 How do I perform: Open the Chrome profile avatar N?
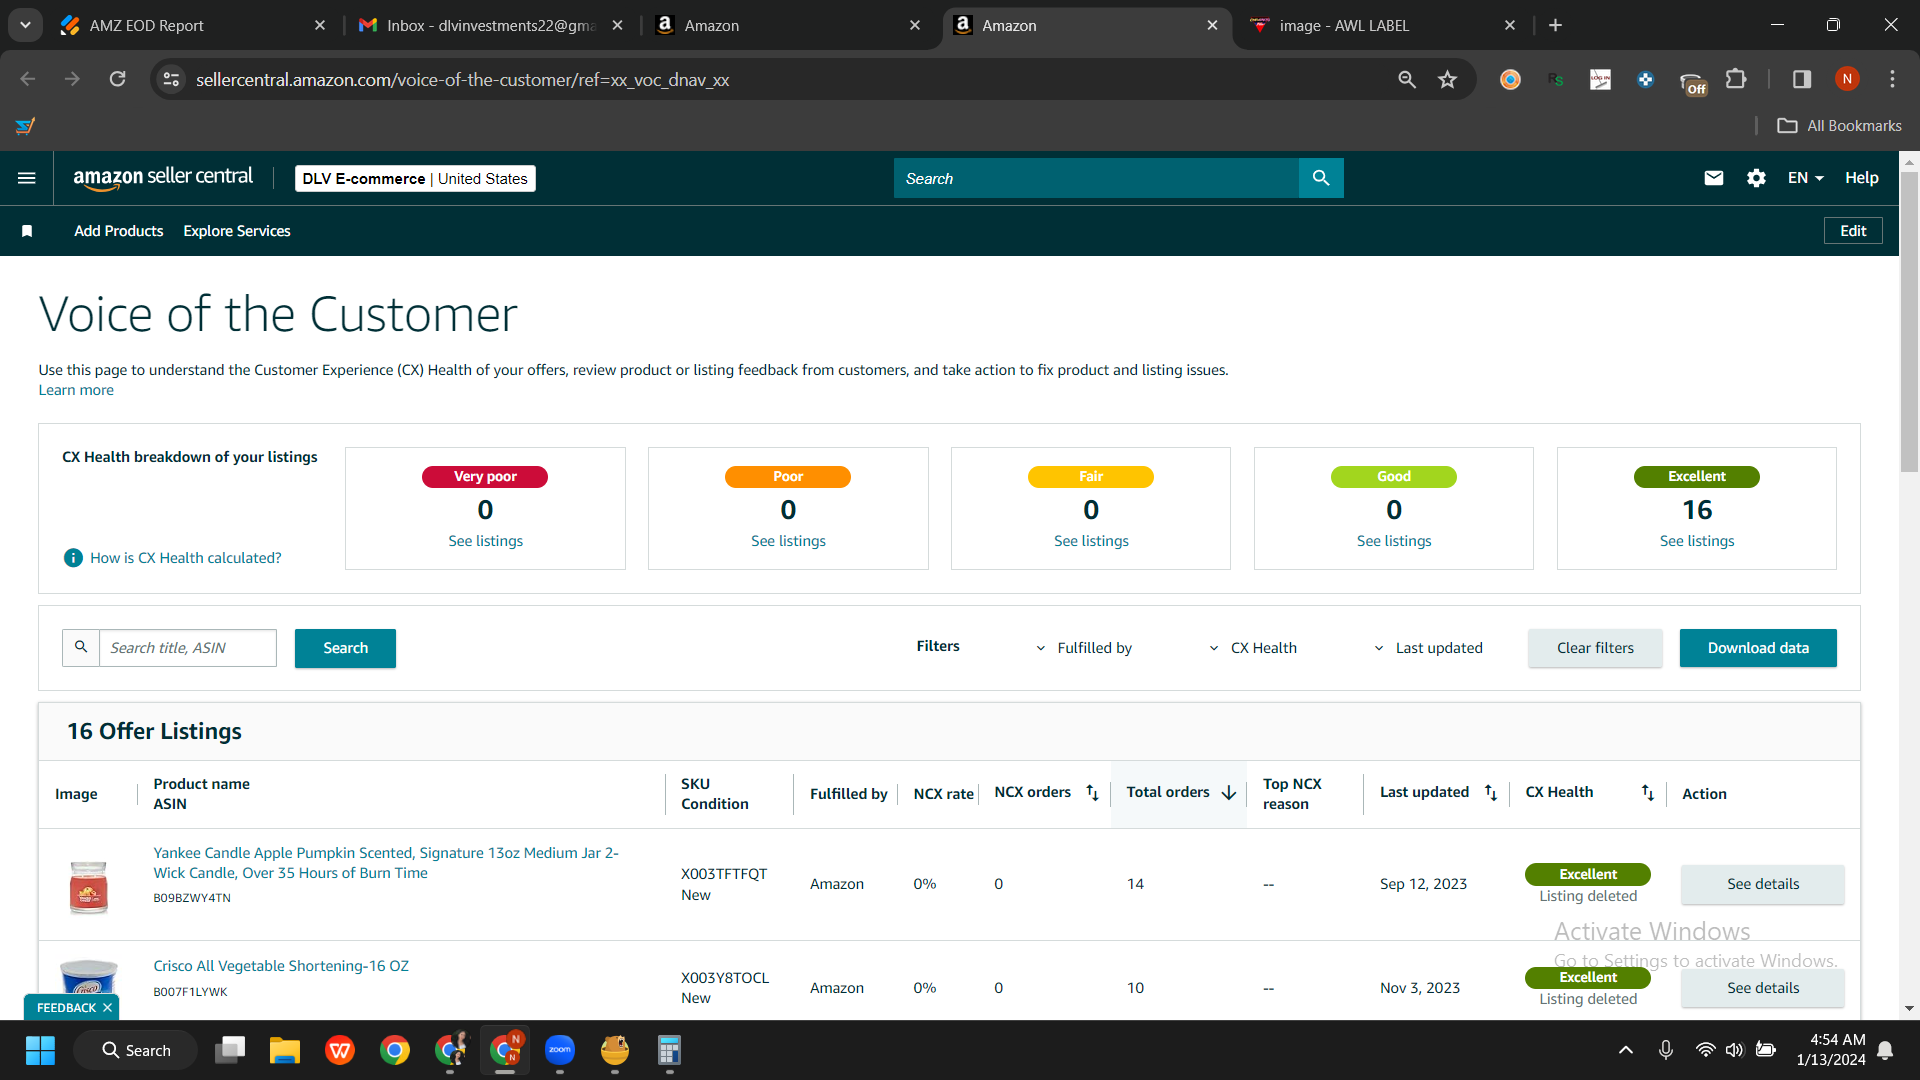coord(1847,79)
